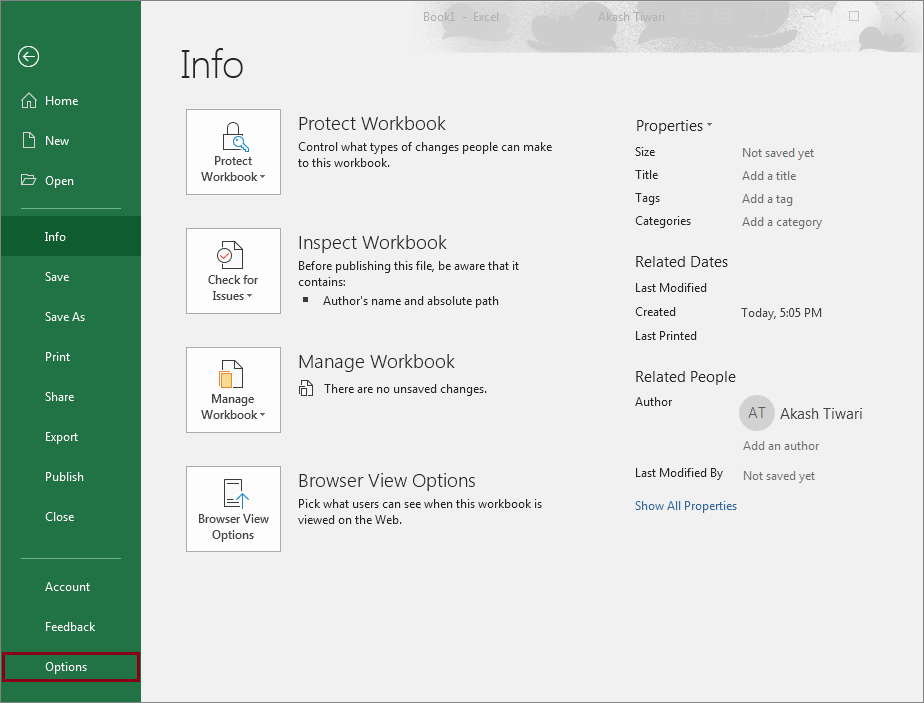
Task: Click the Categories label
Action: [663, 221]
